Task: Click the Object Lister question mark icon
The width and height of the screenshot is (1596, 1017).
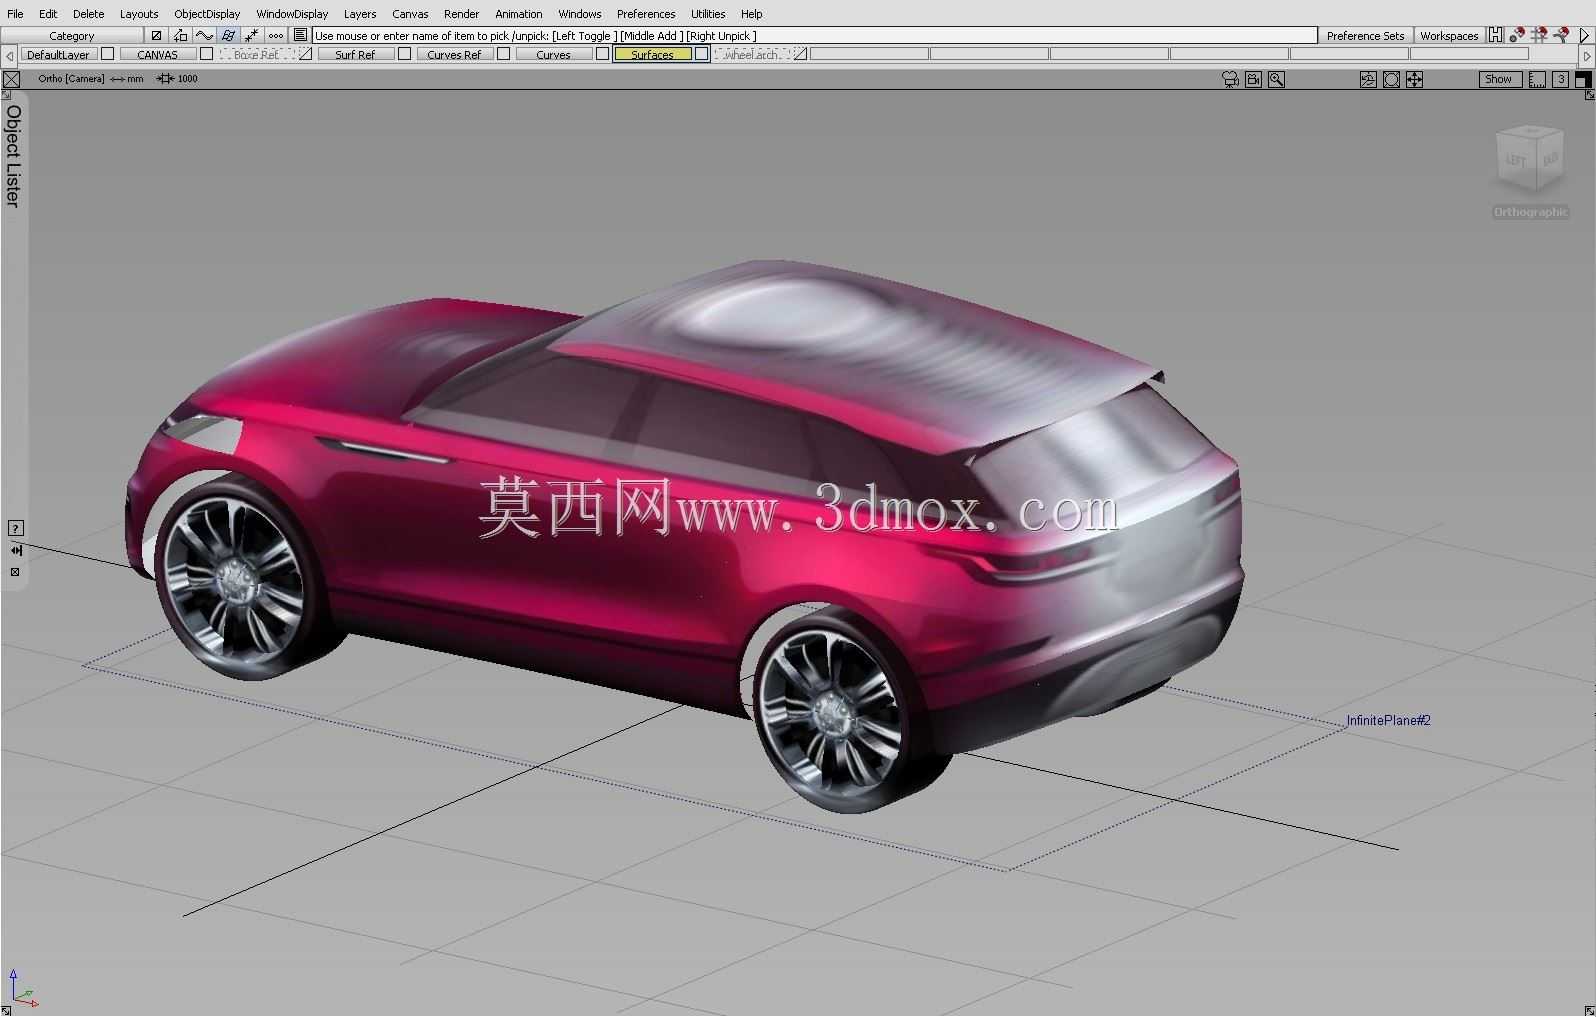Action: [x=15, y=528]
